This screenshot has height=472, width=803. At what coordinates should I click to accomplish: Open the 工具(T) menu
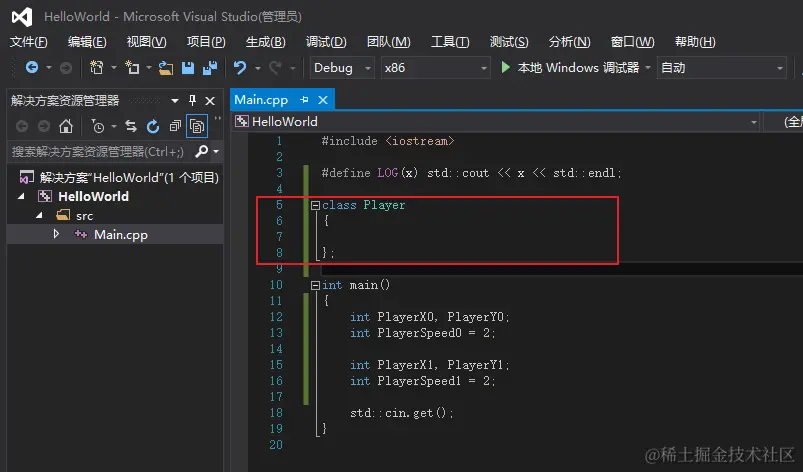coord(450,41)
